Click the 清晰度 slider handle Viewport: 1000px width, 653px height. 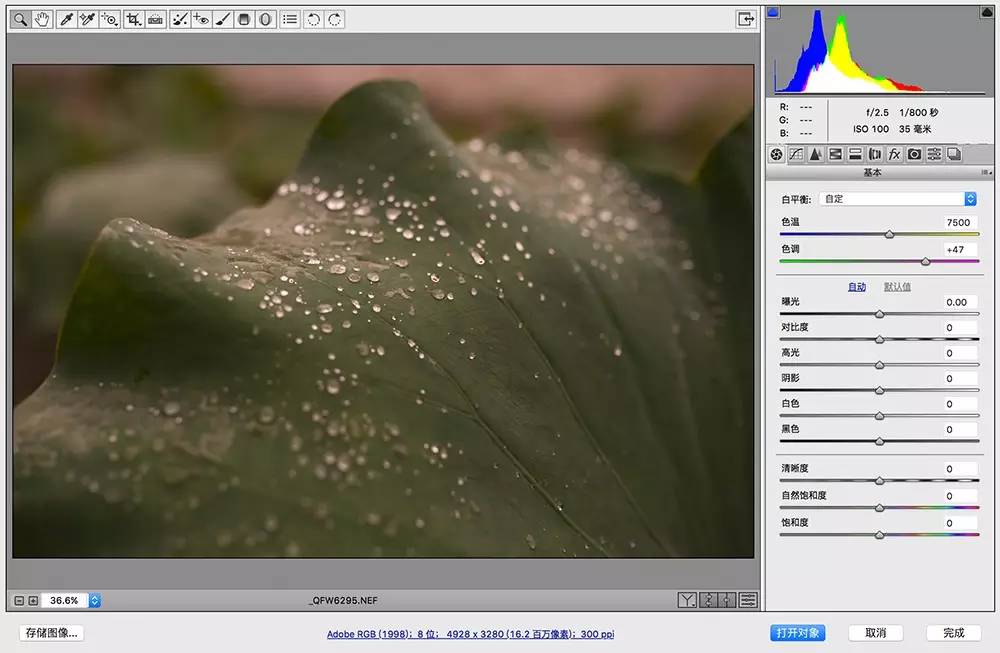click(x=879, y=481)
